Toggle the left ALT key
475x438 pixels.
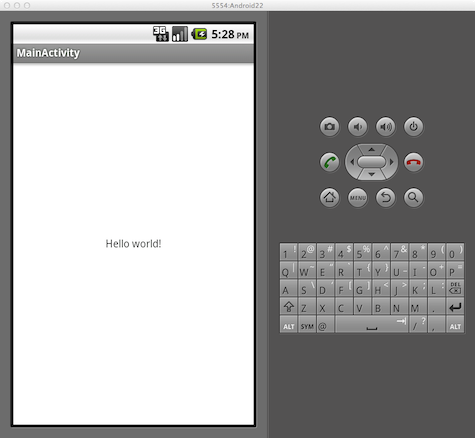(289, 324)
